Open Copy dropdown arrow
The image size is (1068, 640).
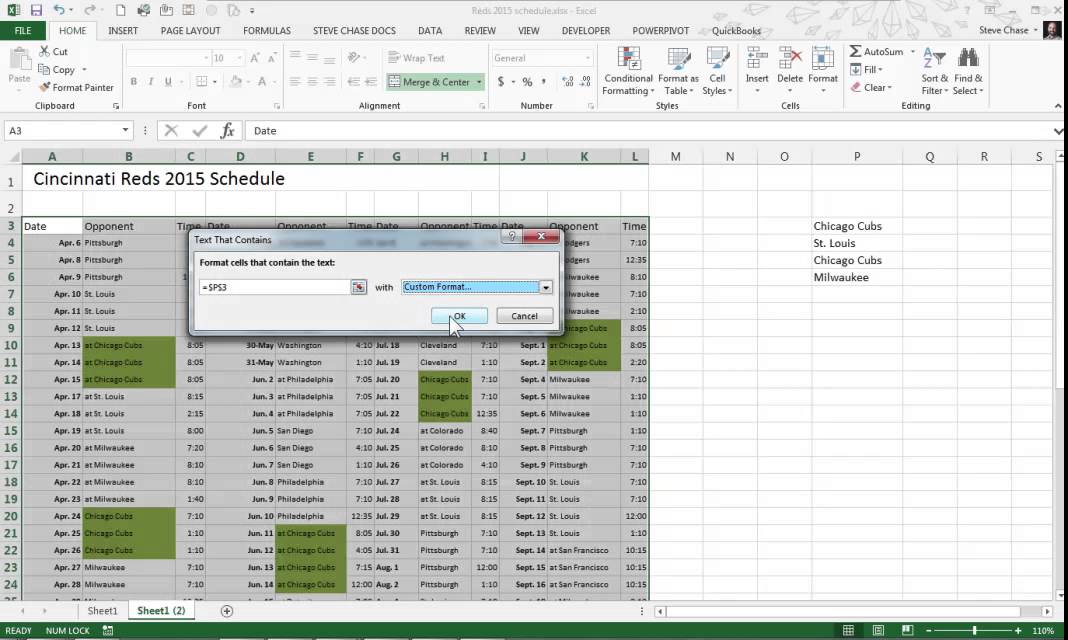pos(84,69)
